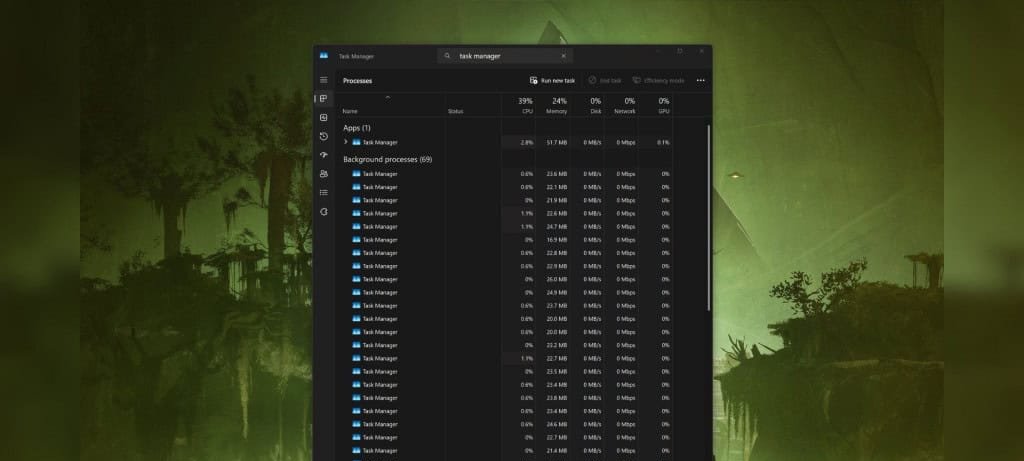Select the Processes sidebar icon

coord(323,99)
